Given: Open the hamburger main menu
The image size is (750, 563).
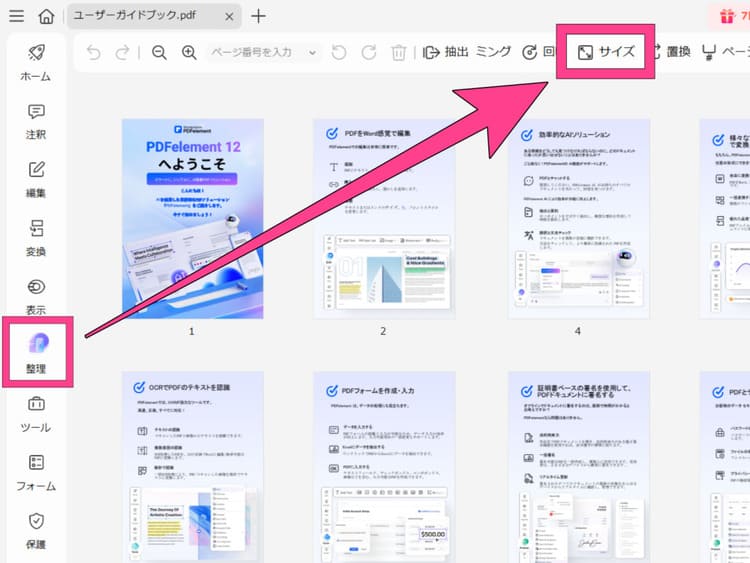Looking at the screenshot, I should point(16,16).
